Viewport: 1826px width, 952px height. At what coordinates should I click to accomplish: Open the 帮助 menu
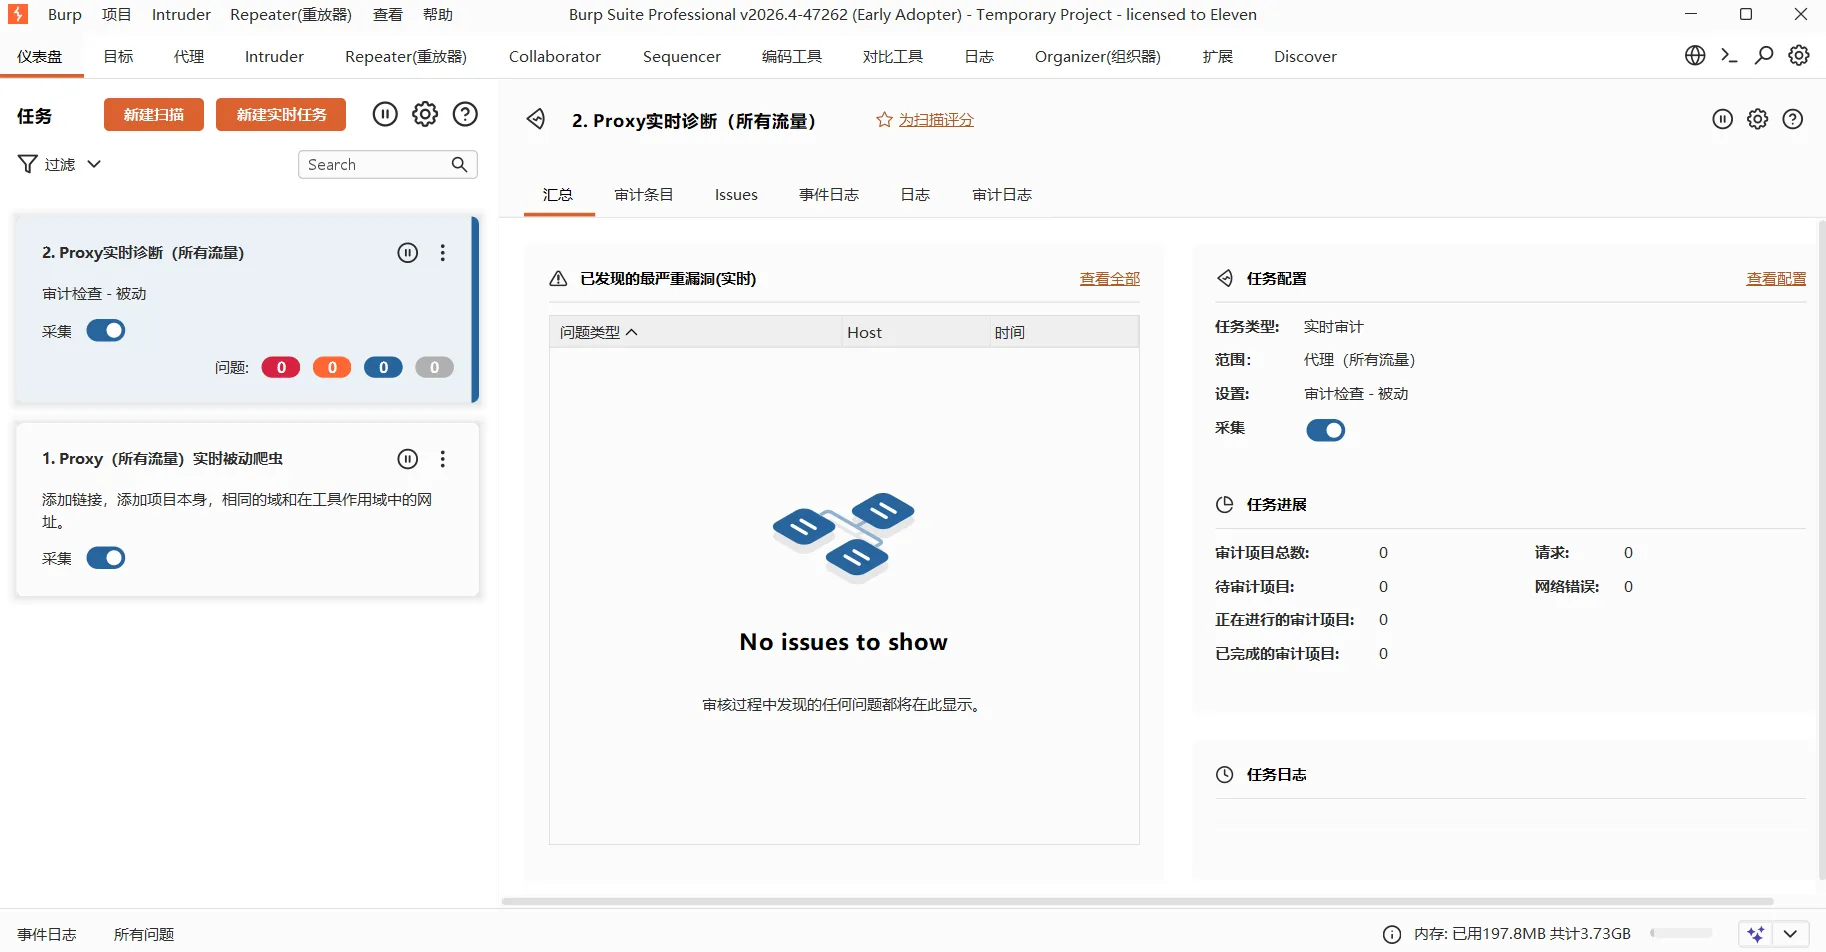[x=438, y=14]
